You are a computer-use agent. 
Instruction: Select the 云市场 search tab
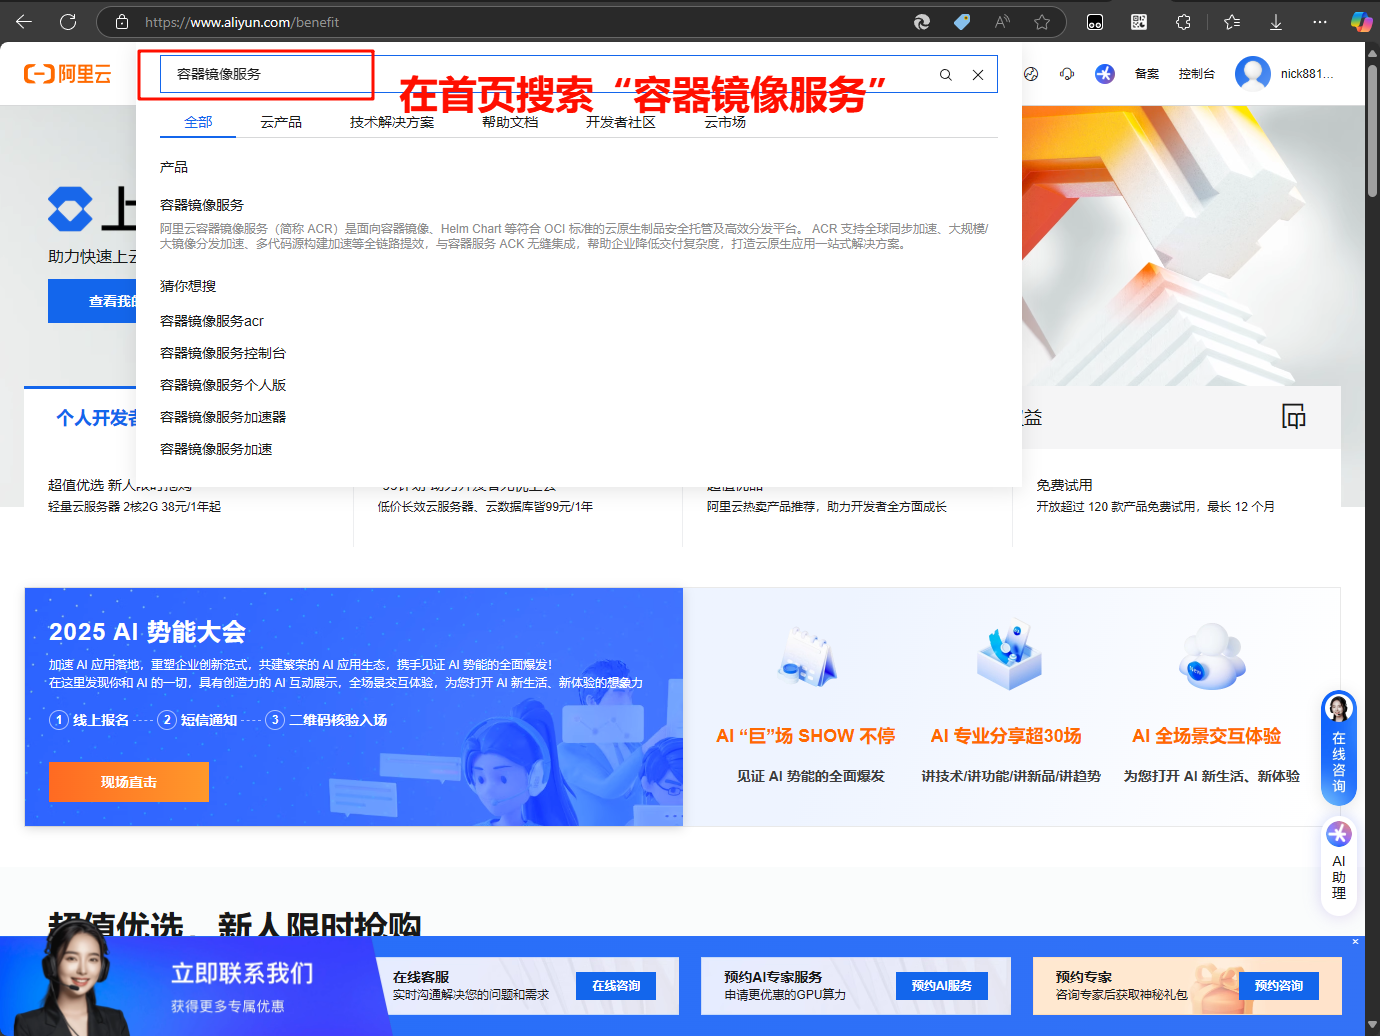coord(725,122)
